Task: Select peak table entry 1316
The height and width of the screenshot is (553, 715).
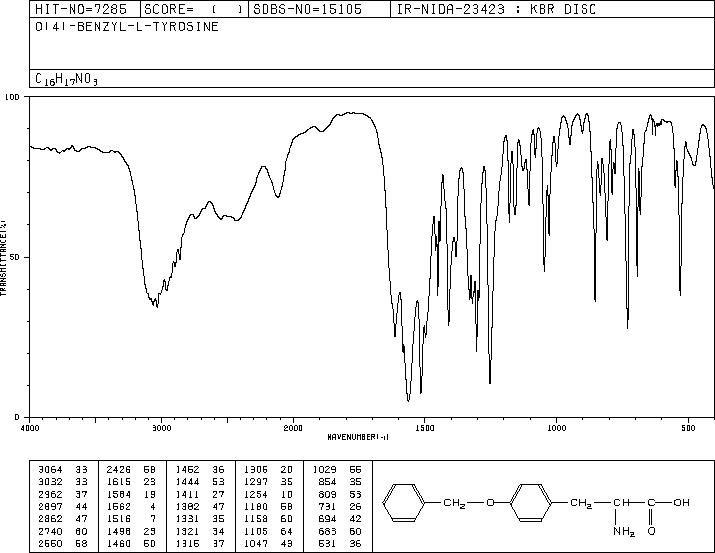Action: 187,543
